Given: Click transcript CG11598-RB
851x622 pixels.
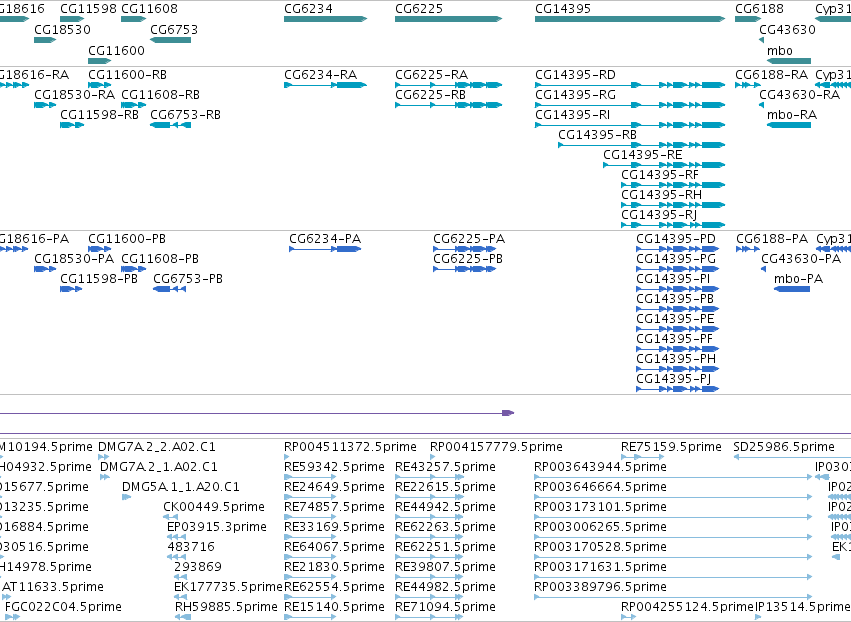Looking at the screenshot, I should pos(72,125).
